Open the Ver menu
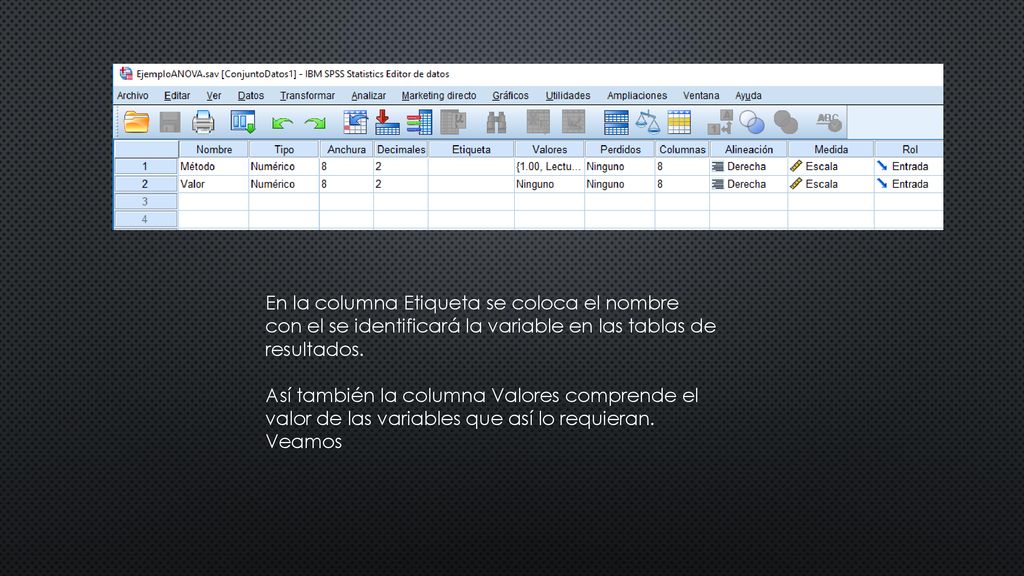Screen dimensions: 1024x576 click(x=214, y=95)
